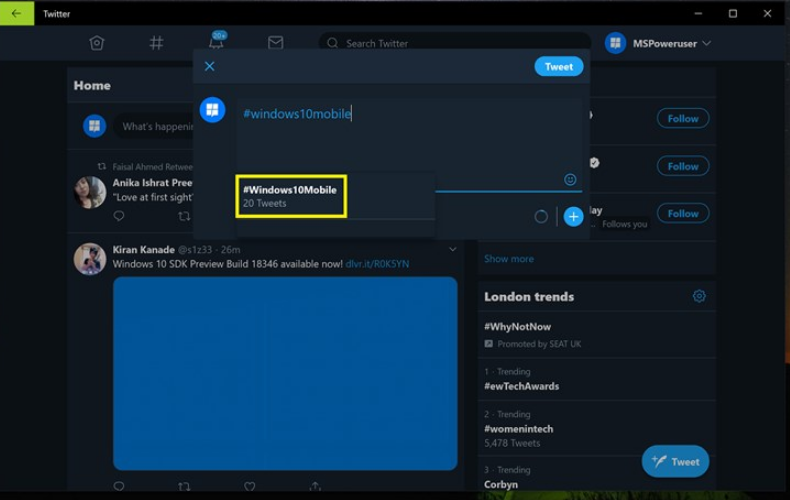This screenshot has height=500, width=790.
Task: Open the emoji picker smiley icon
Action: [x=570, y=179]
